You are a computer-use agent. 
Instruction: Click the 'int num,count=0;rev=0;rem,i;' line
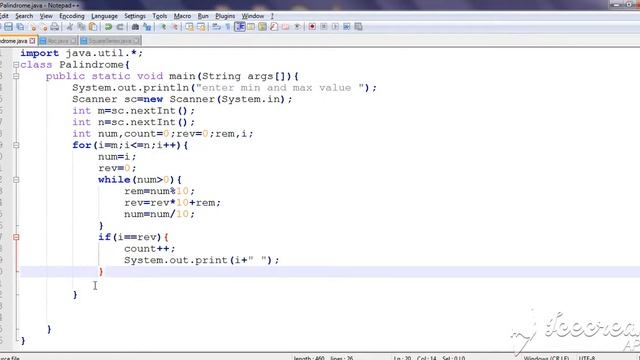pos(162,133)
